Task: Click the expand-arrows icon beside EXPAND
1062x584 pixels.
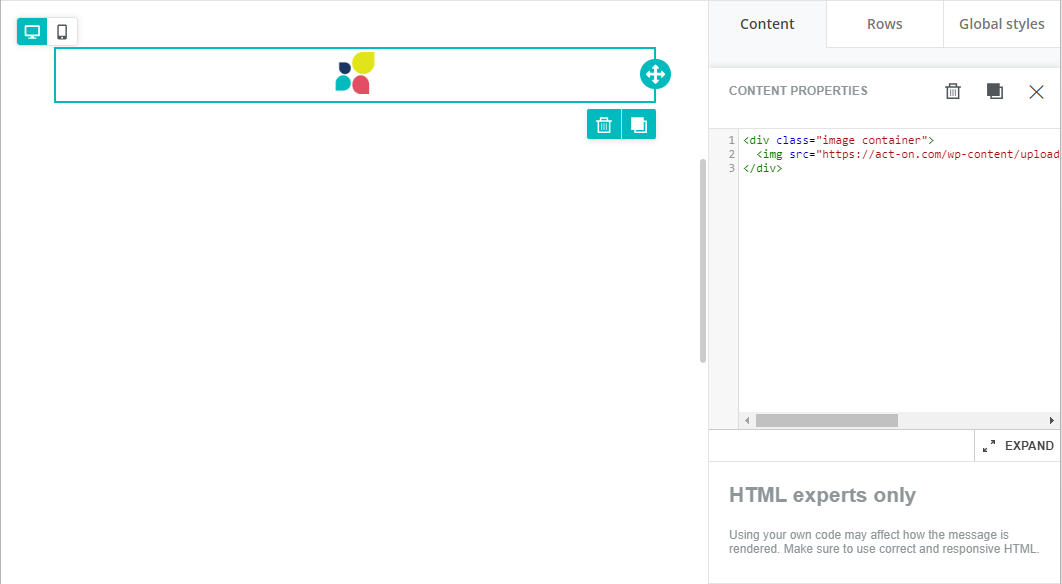Action: tap(990, 445)
